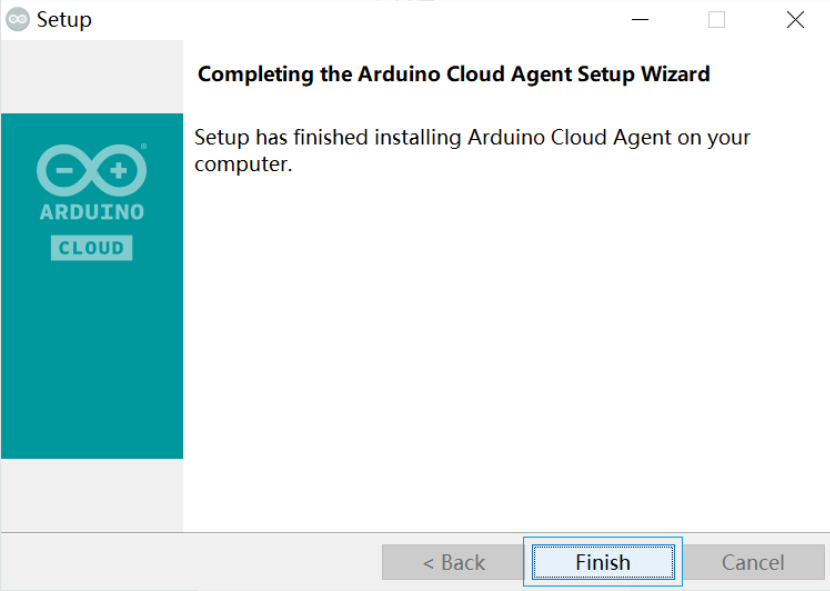
Task: Click the ARDUINO wordmark text
Action: pos(92,212)
